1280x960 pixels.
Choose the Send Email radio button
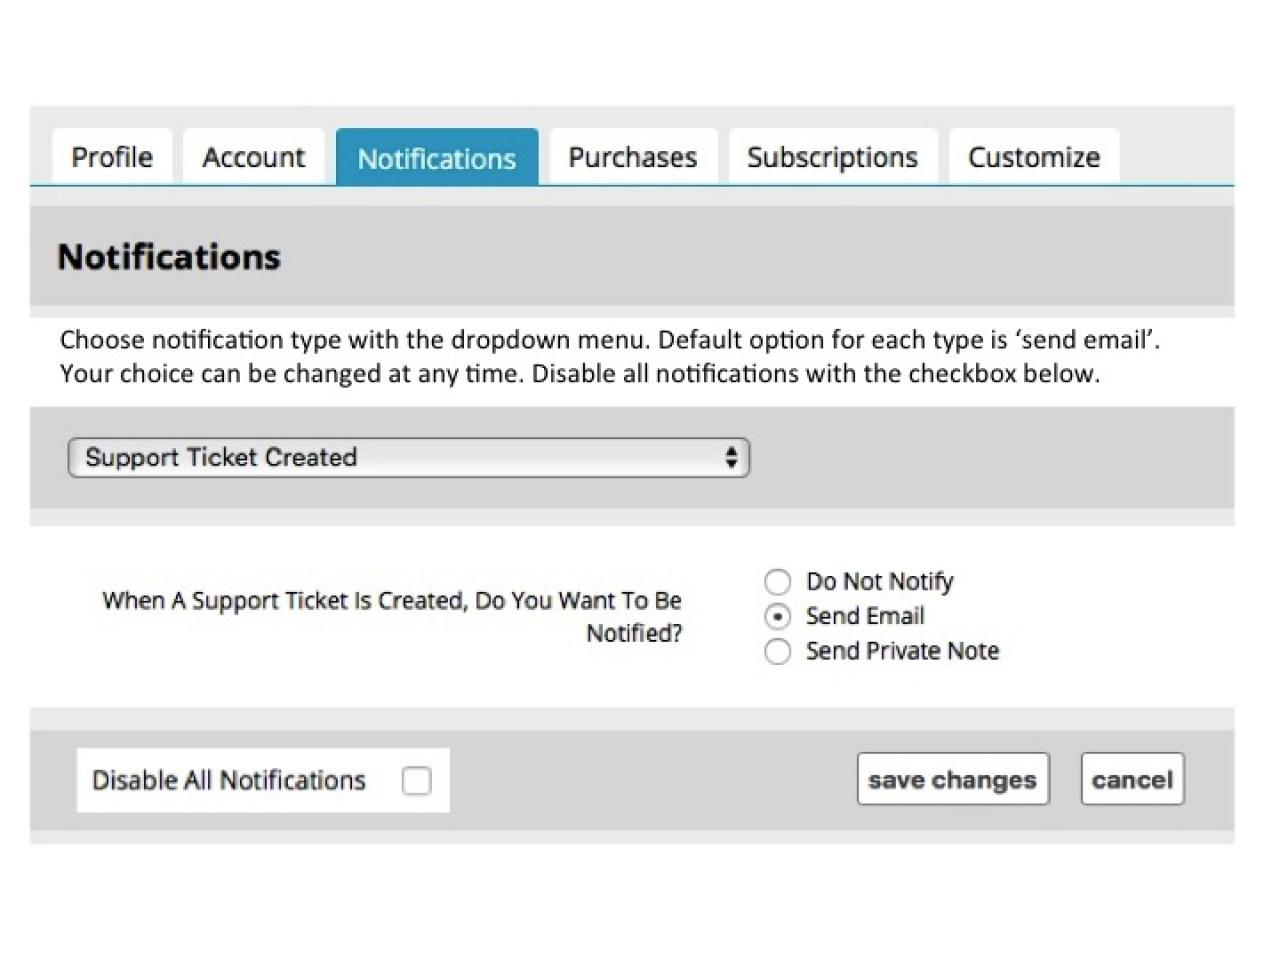tap(778, 616)
